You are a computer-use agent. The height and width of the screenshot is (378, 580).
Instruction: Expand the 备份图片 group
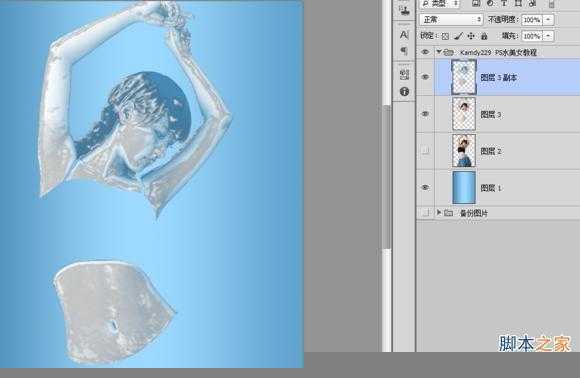click(x=439, y=212)
